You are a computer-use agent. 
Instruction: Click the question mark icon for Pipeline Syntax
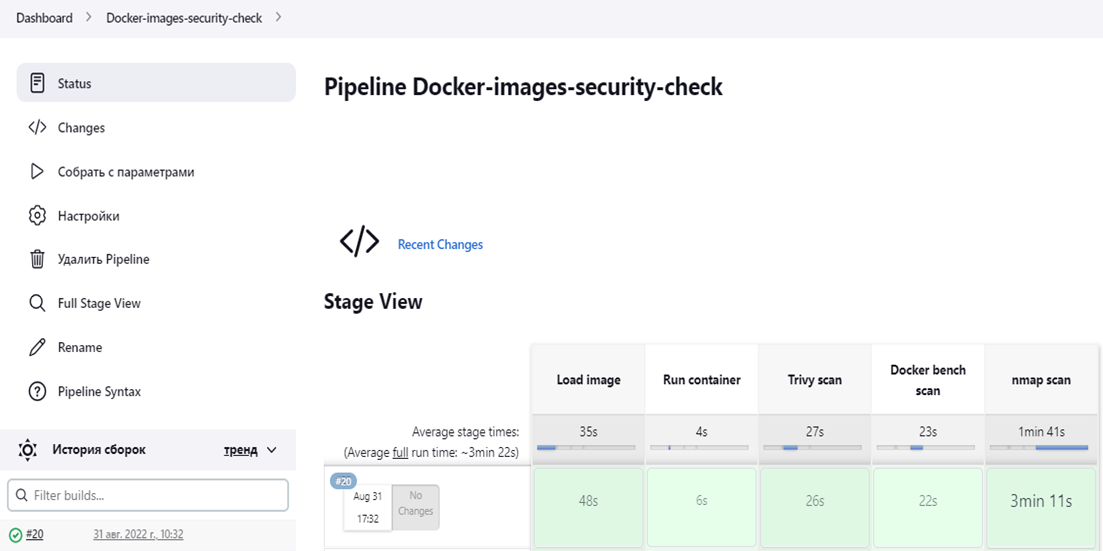coord(37,391)
